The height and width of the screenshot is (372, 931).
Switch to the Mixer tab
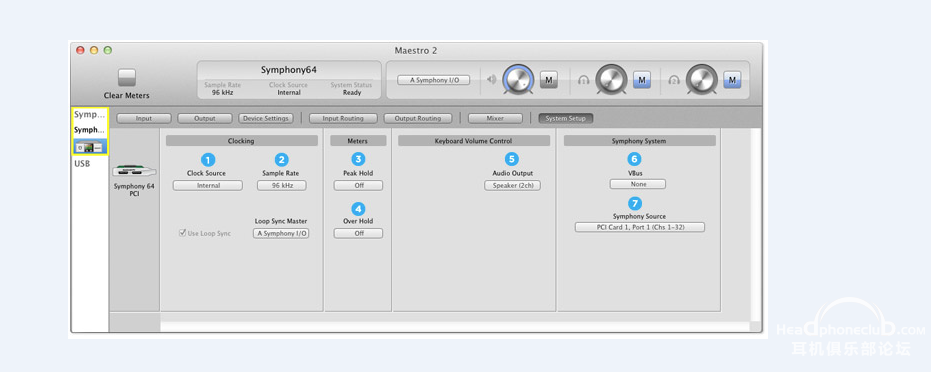pyautogui.click(x=495, y=118)
